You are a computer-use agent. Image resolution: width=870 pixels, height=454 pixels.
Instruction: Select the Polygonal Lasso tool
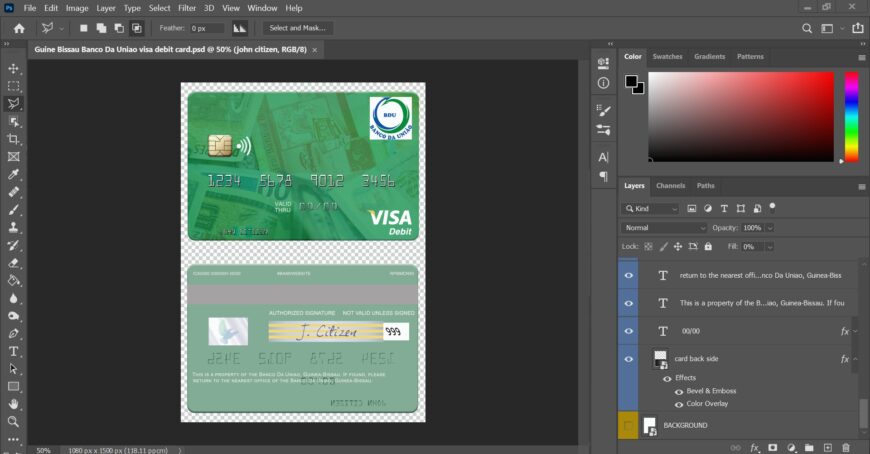coord(13,104)
